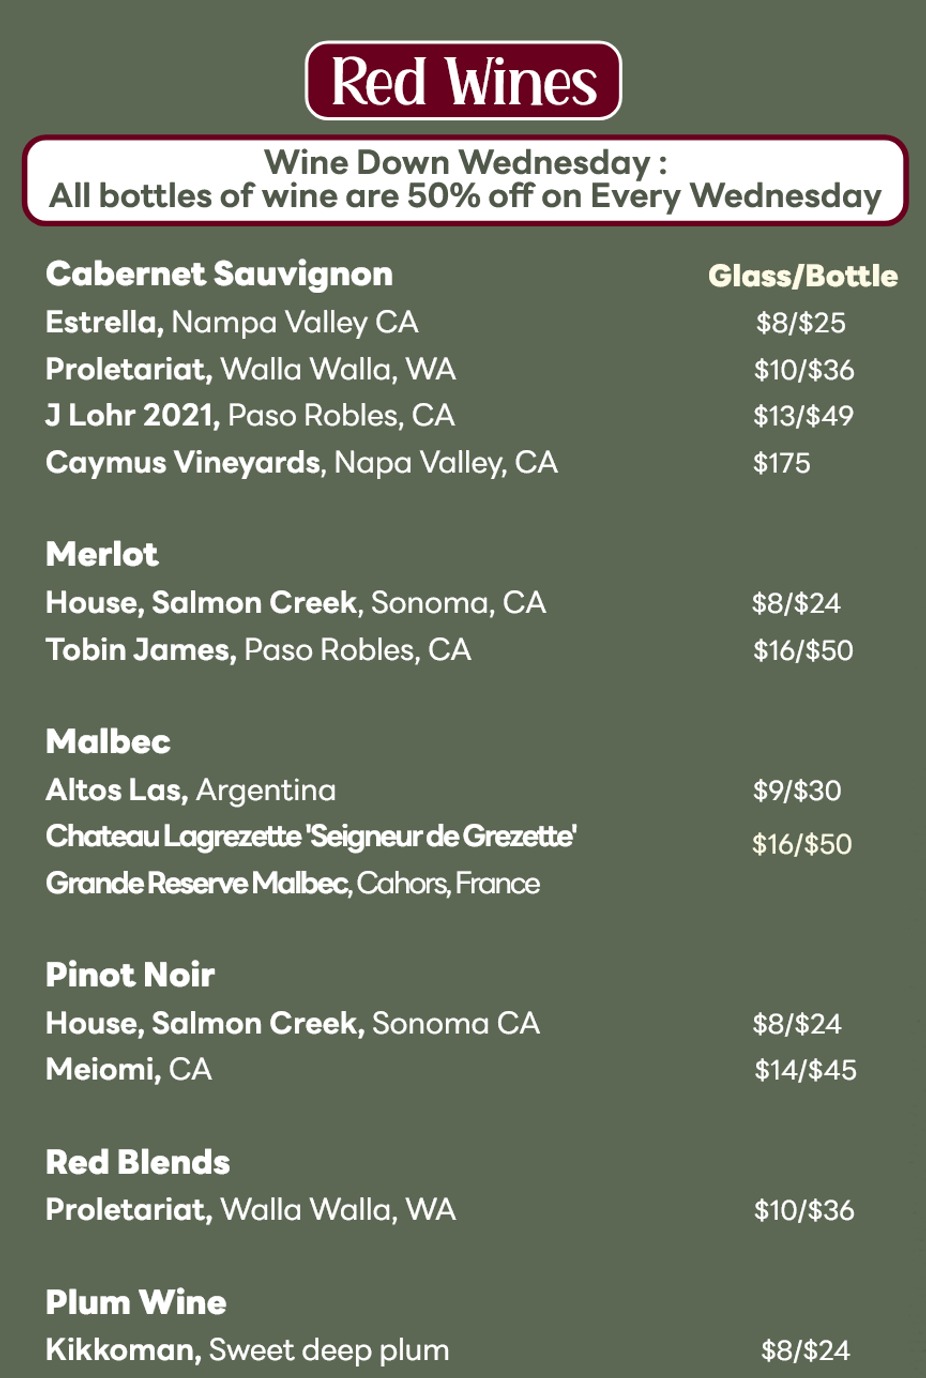
Task: Select Altos Las, Argentina Malbec
Action: (191, 790)
